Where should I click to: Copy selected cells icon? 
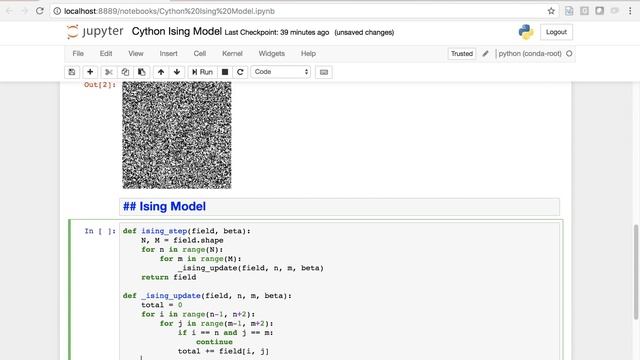[125, 72]
